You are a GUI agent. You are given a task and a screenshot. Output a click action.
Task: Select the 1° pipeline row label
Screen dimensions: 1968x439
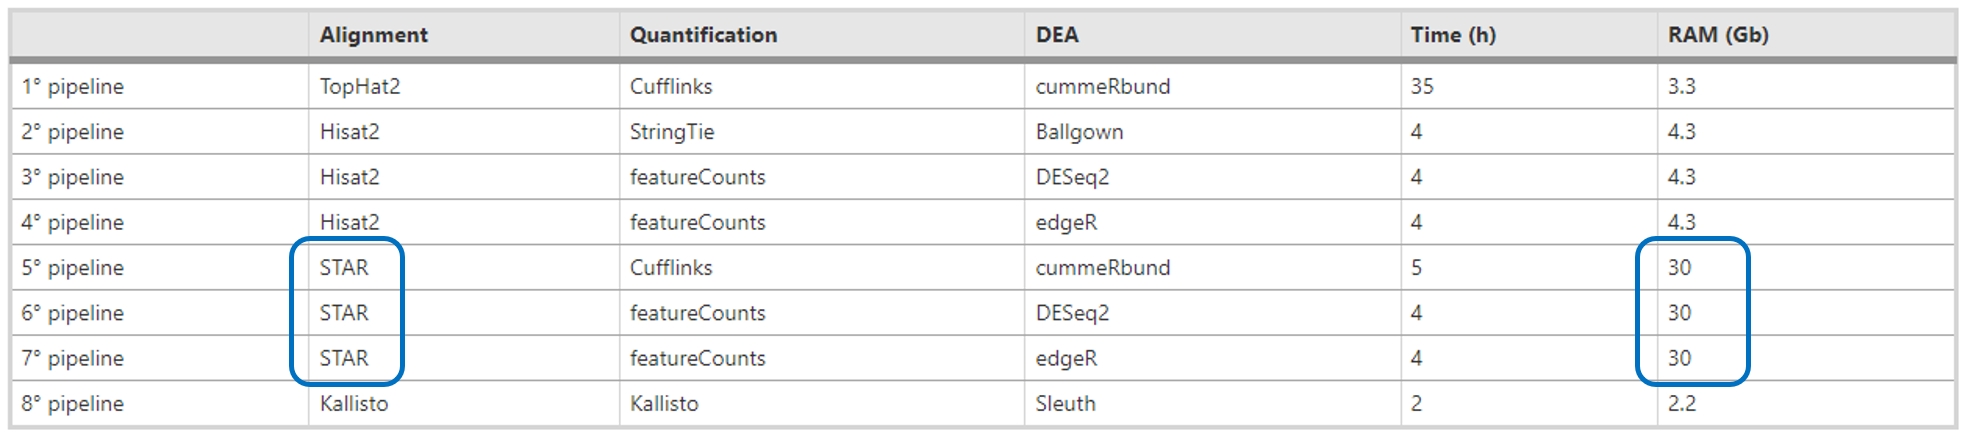pyautogui.click(x=73, y=86)
